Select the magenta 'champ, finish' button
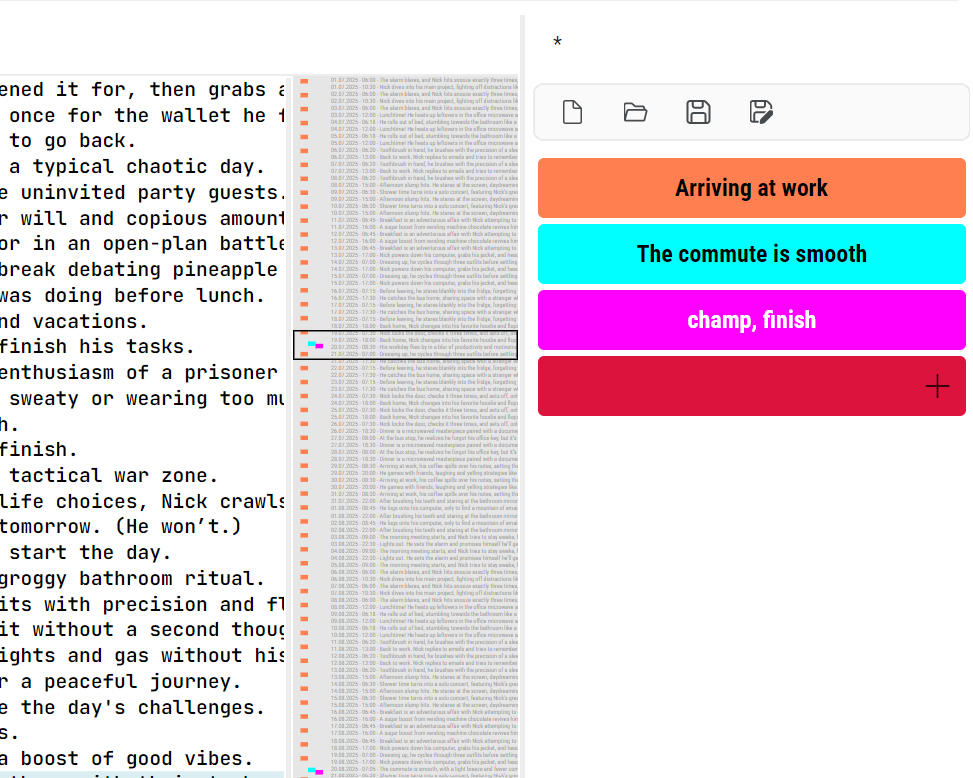 (x=751, y=319)
